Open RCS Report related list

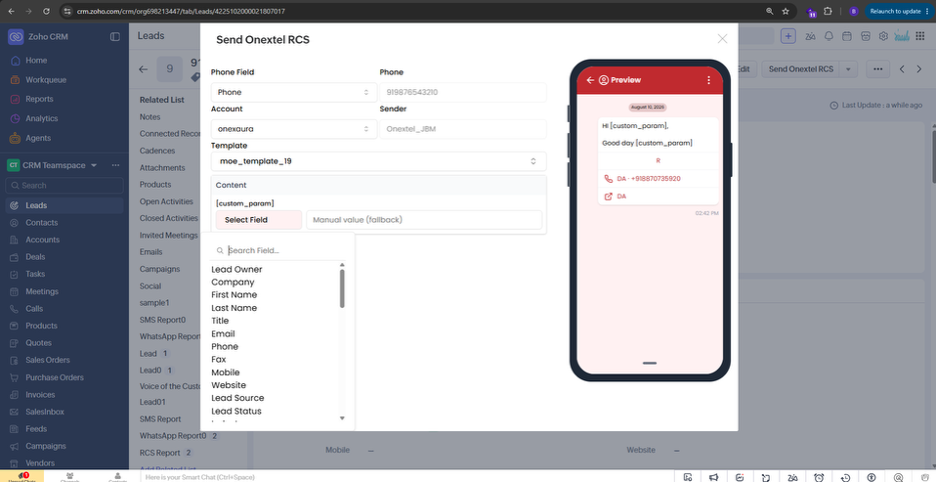point(160,453)
